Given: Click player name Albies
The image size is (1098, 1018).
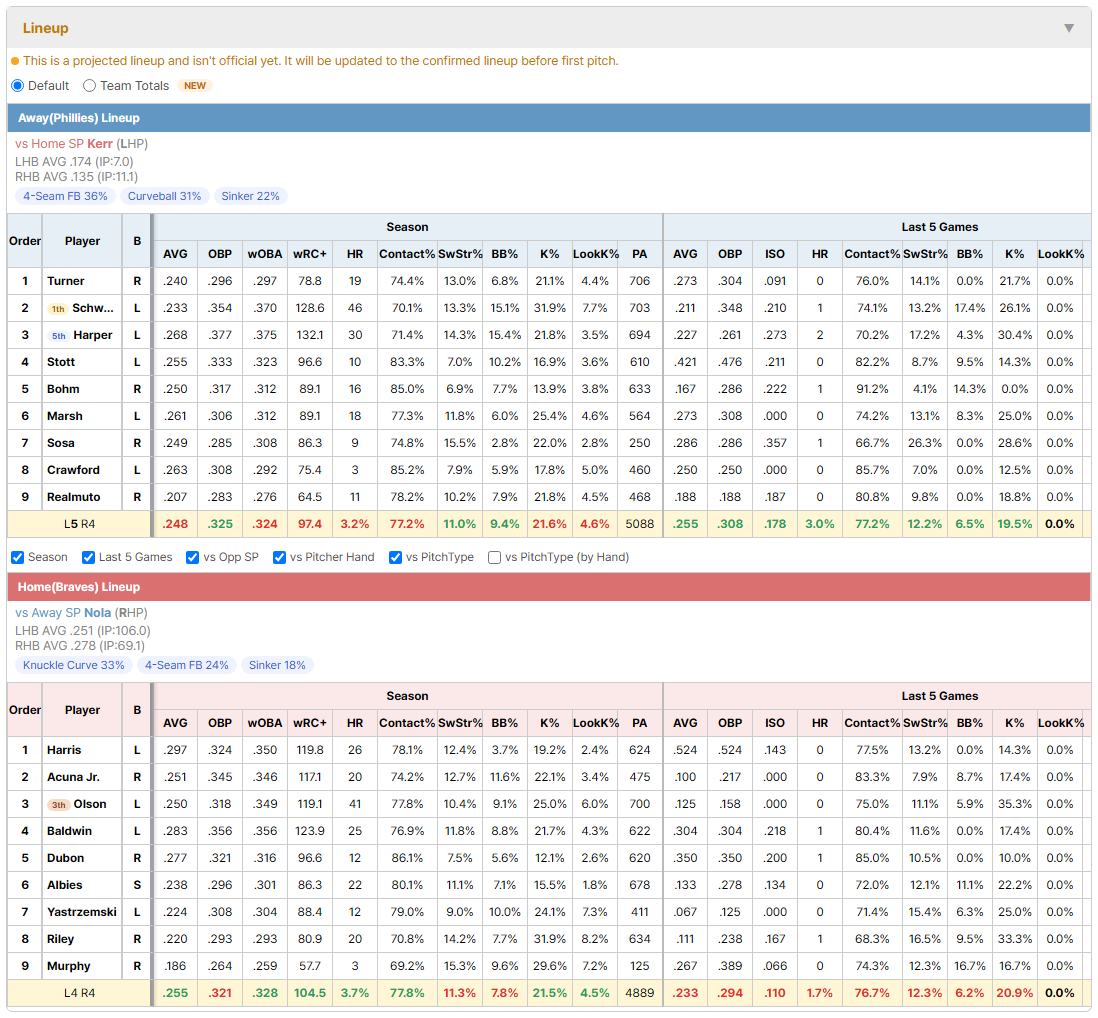Looking at the screenshot, I should click(x=64, y=886).
